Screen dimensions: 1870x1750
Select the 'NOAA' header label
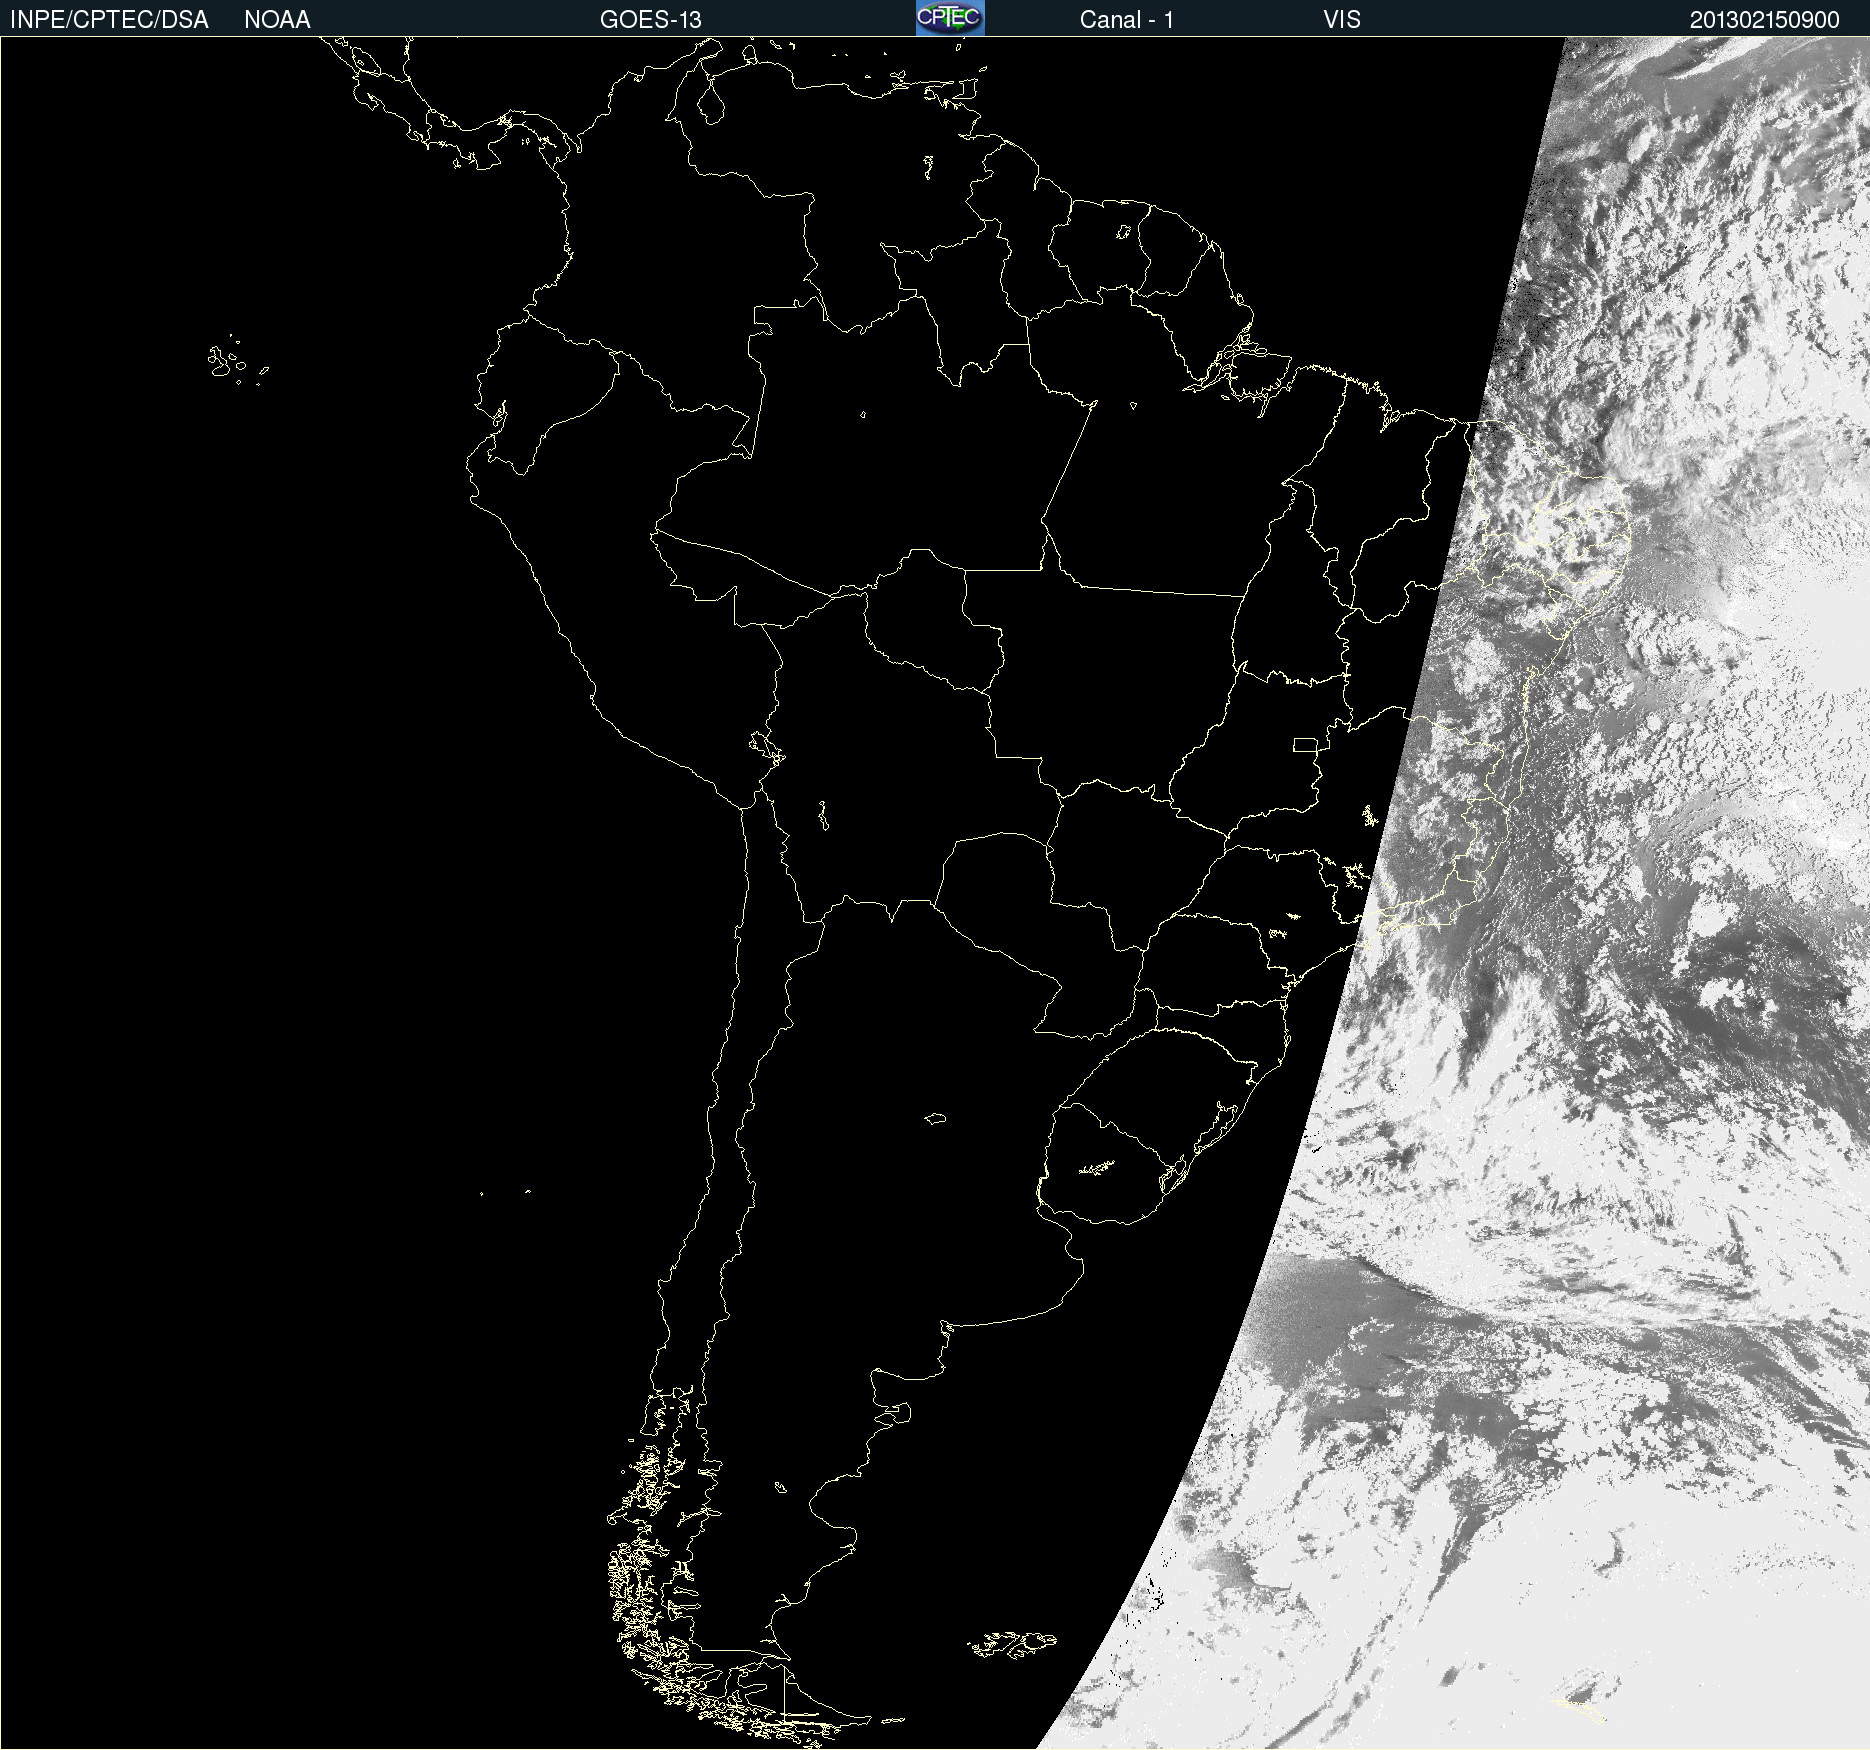(x=277, y=20)
